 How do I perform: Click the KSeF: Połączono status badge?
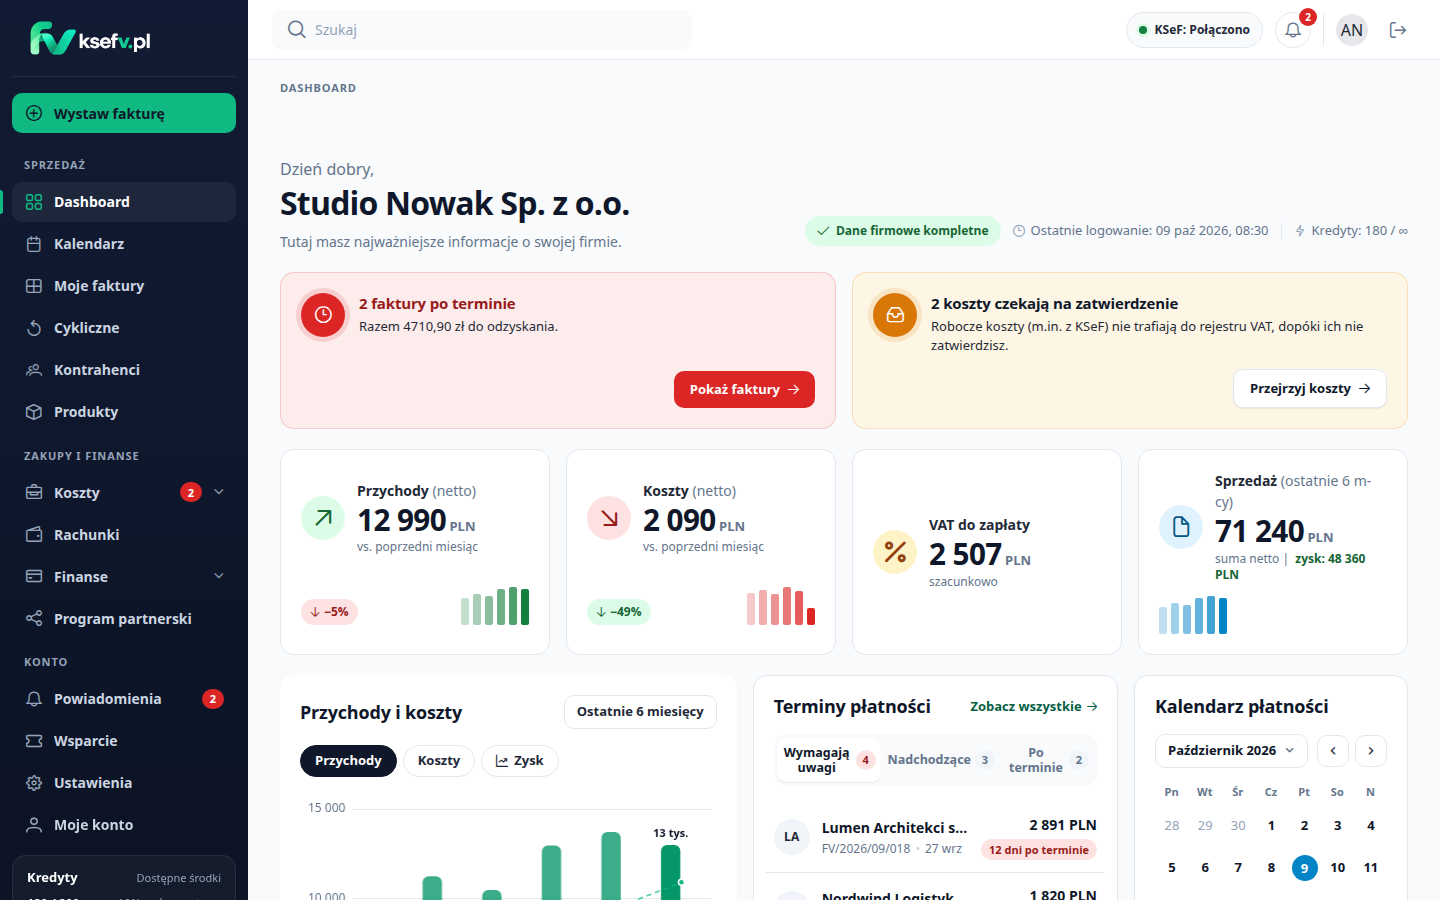(x=1194, y=30)
